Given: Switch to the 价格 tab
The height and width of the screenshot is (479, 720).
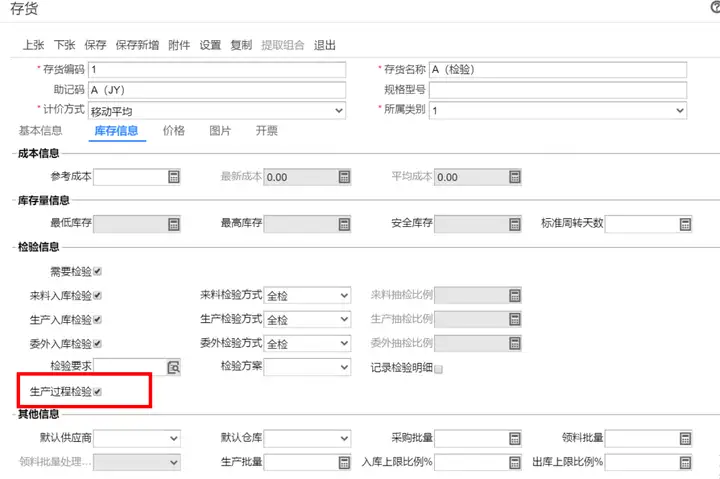Looking at the screenshot, I should click(x=174, y=131).
